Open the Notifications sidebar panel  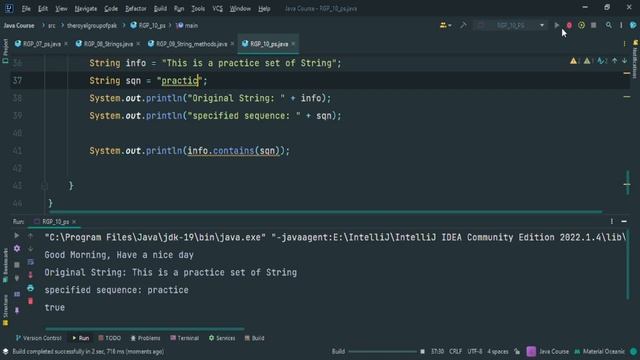636,59
